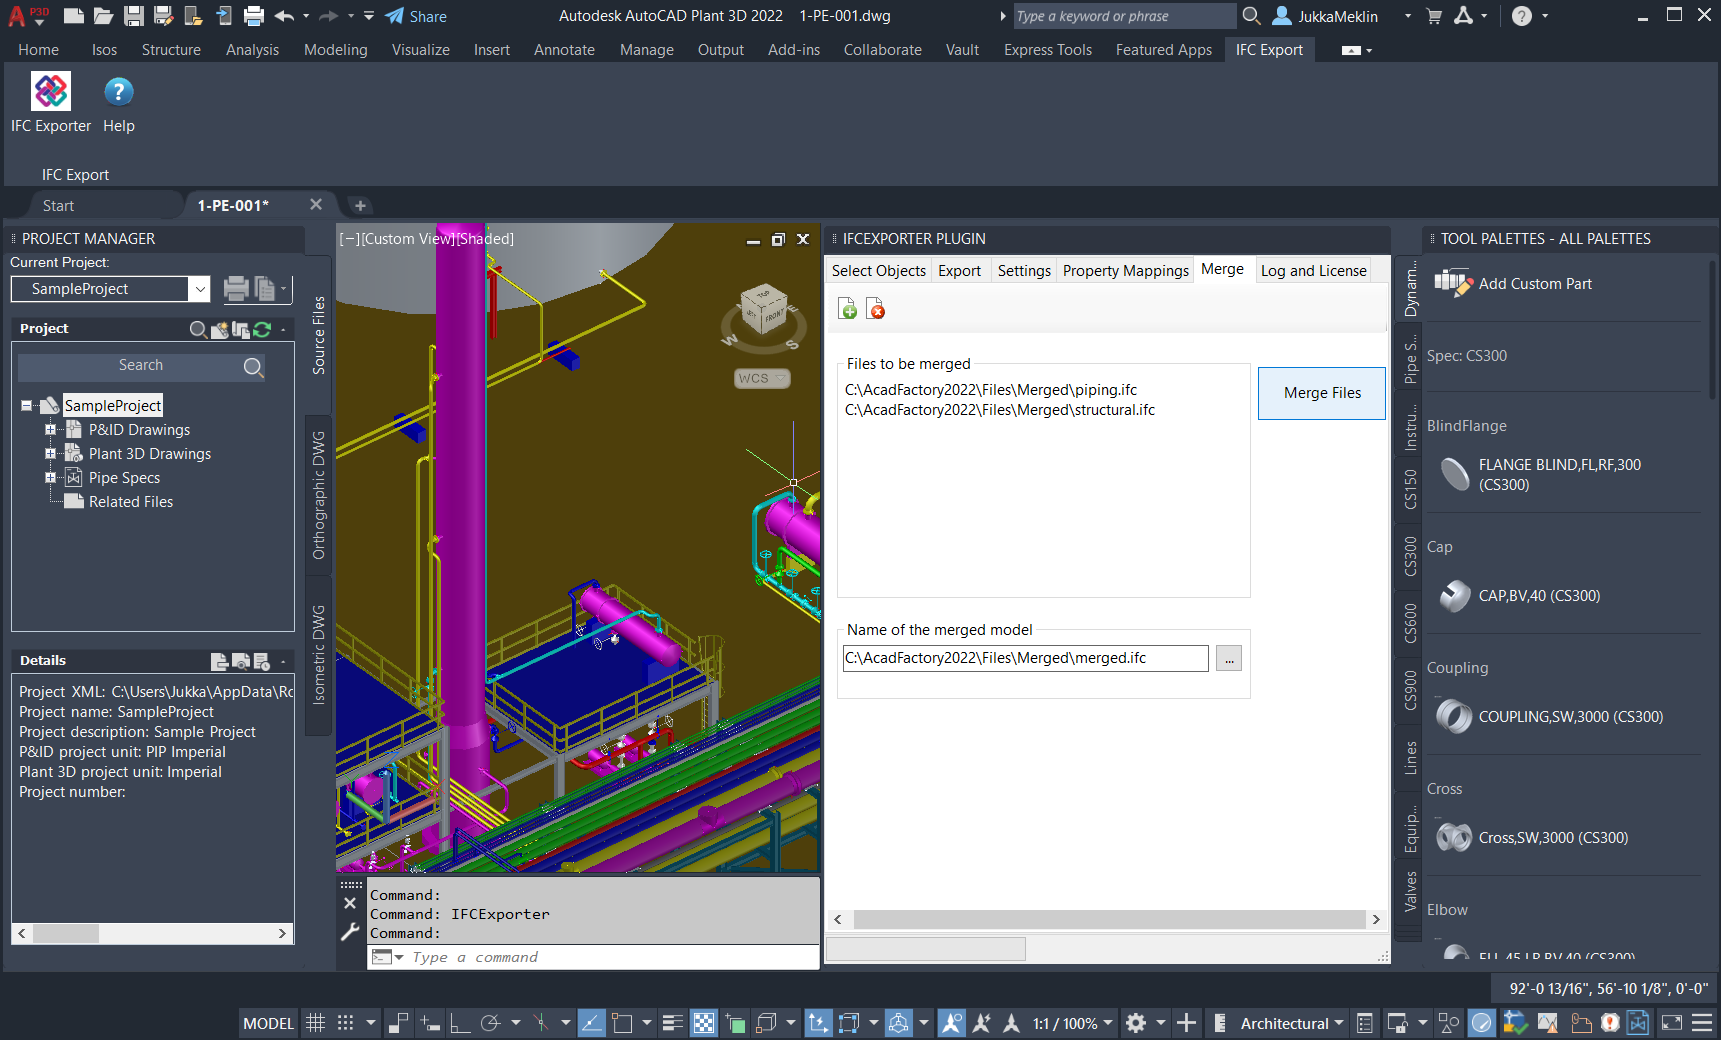Click the IFC plugin horizontal scrollbar
The width and height of the screenshot is (1721, 1040).
click(x=1108, y=919)
